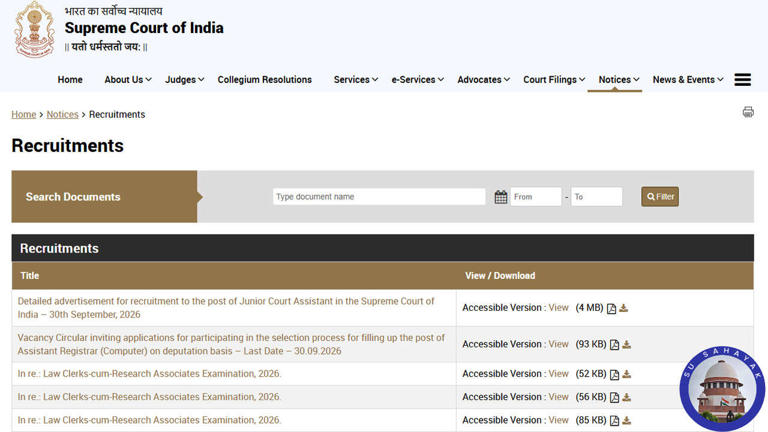The height and width of the screenshot is (432, 768).
Task: Open the hamburger menu icon
Action: 743,79
